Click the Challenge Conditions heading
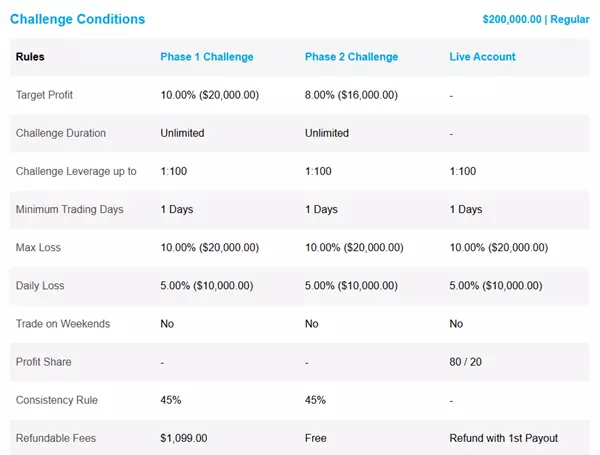Image resolution: width=600 pixels, height=455 pixels. pyautogui.click(x=77, y=19)
